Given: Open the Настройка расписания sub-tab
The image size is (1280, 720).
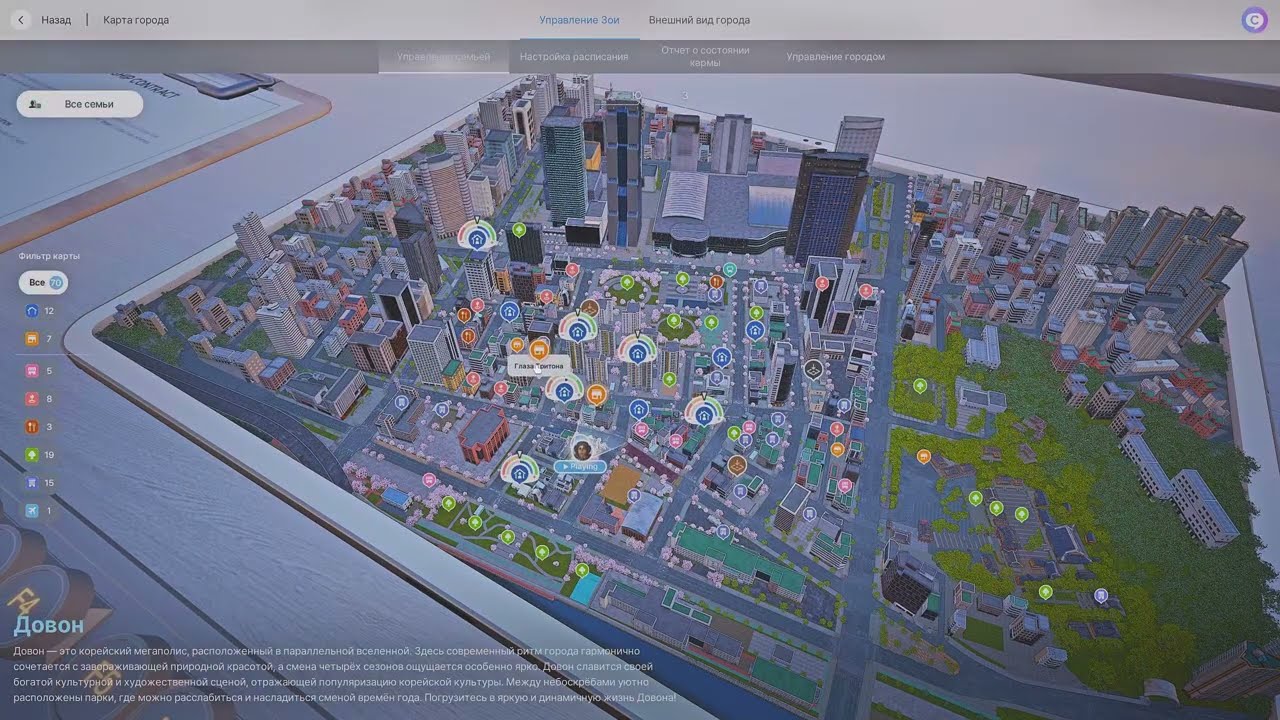Looking at the screenshot, I should (x=574, y=57).
